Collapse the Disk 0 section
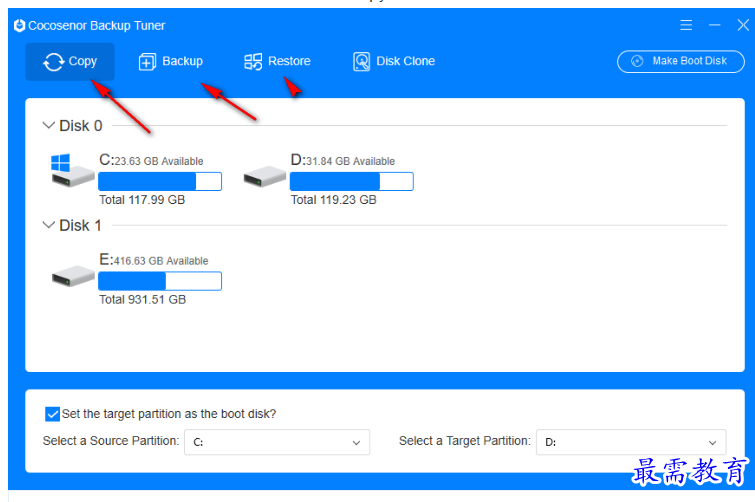This screenshot has width=755, height=502. (x=49, y=126)
